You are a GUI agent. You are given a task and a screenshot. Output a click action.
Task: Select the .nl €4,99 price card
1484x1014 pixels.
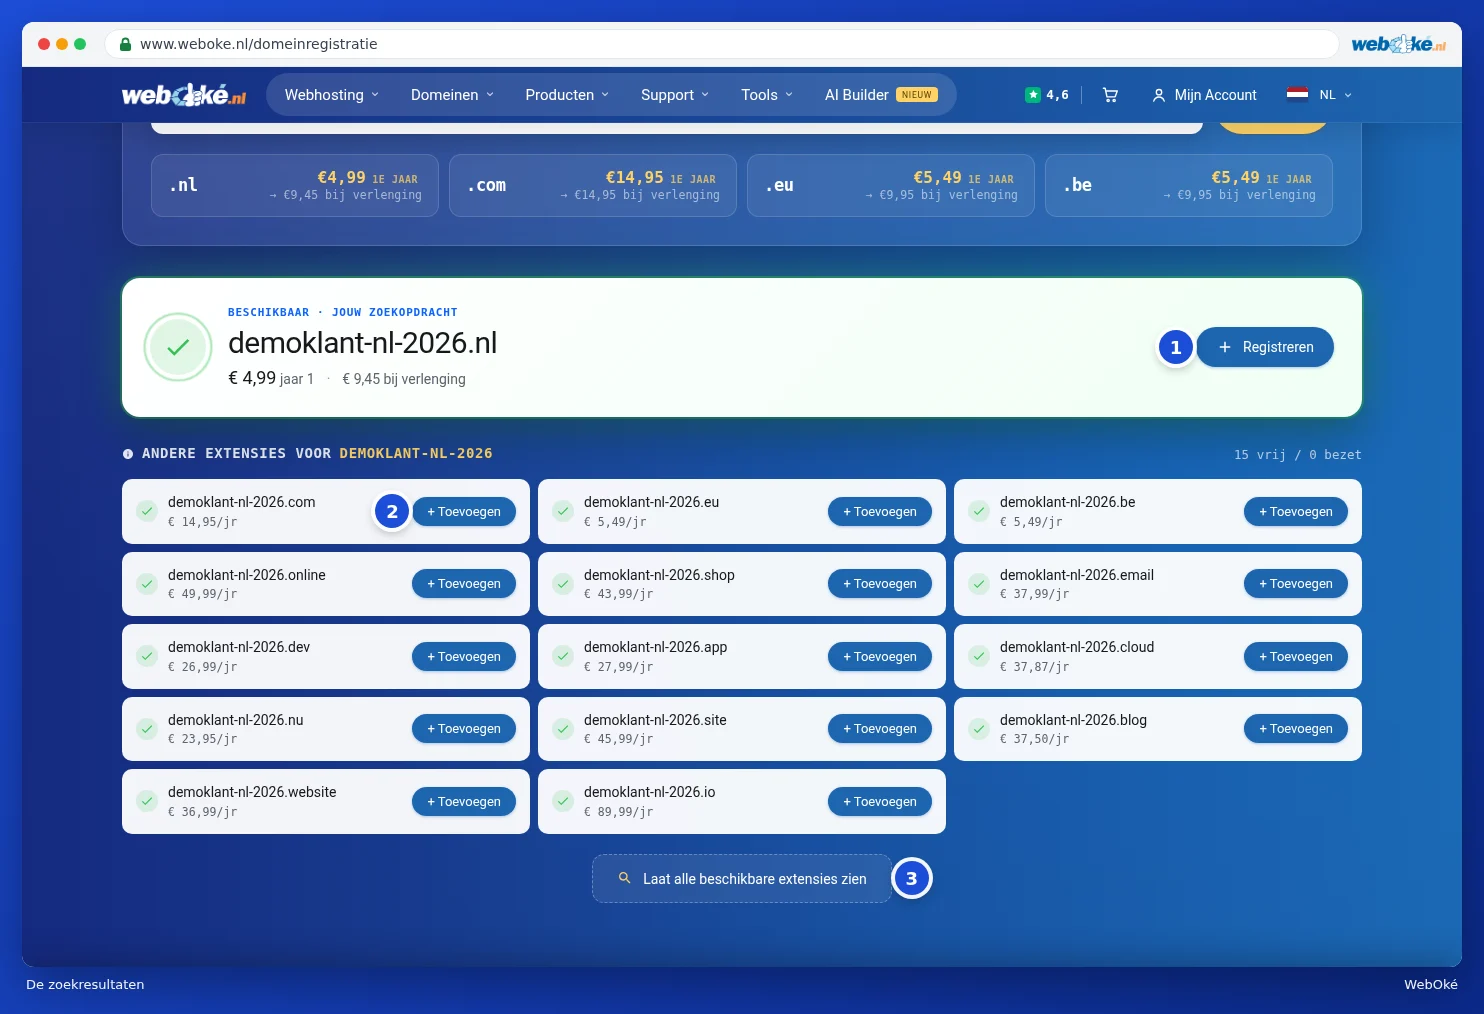(295, 185)
